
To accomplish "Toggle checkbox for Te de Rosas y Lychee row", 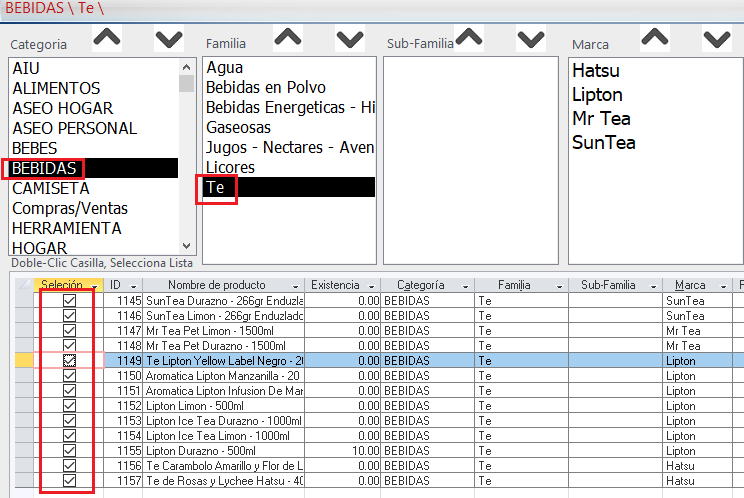I will click(x=69, y=480).
